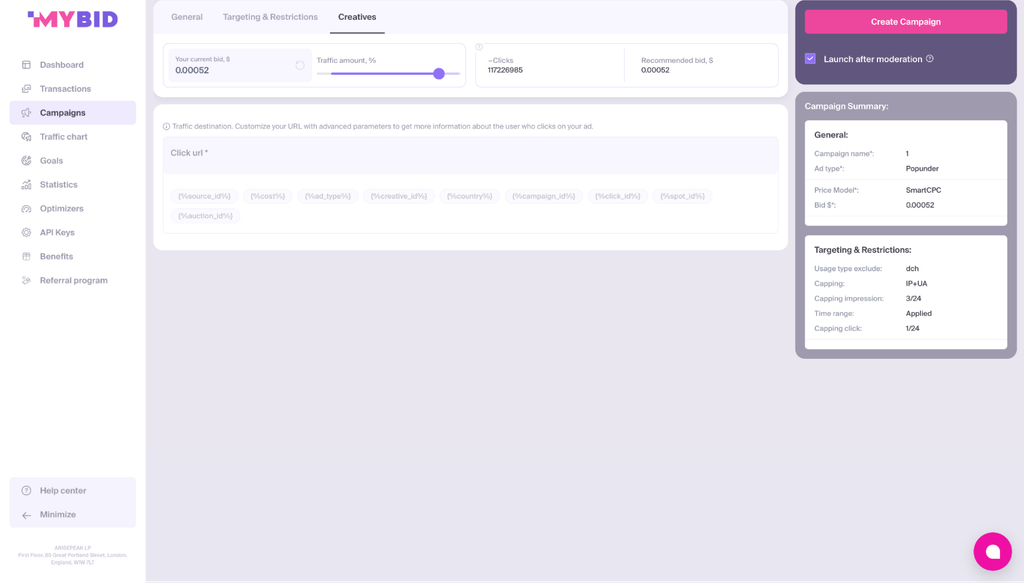Open the chat support bubble
Screen dimensions: 1024x583
[992, 552]
